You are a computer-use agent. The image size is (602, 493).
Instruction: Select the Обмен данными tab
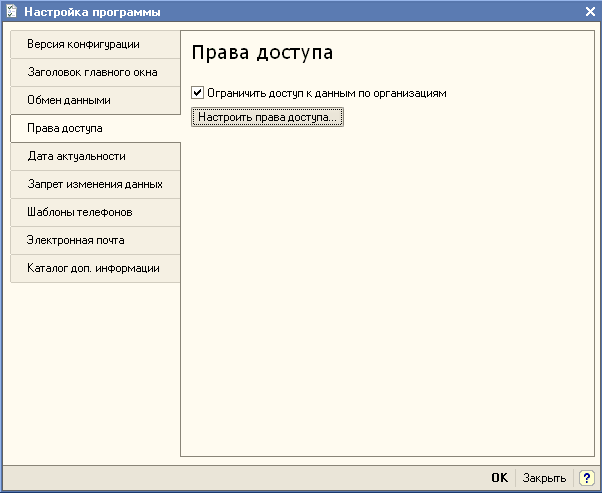click(x=70, y=100)
